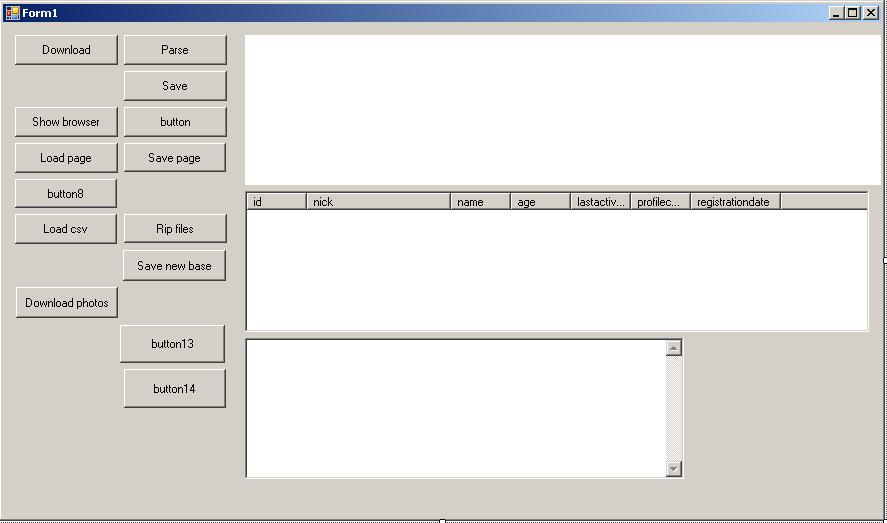Click the profilec... column header
The height and width of the screenshot is (523, 887).
(661, 202)
